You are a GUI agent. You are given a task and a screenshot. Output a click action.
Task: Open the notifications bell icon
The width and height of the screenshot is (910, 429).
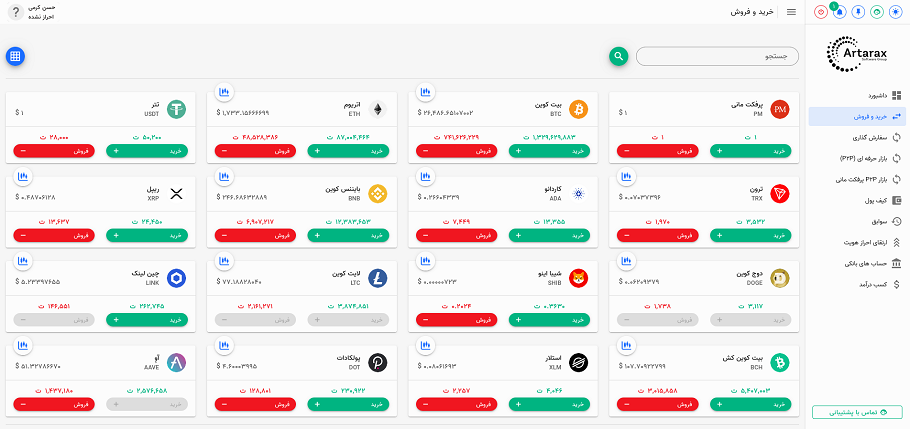point(839,12)
